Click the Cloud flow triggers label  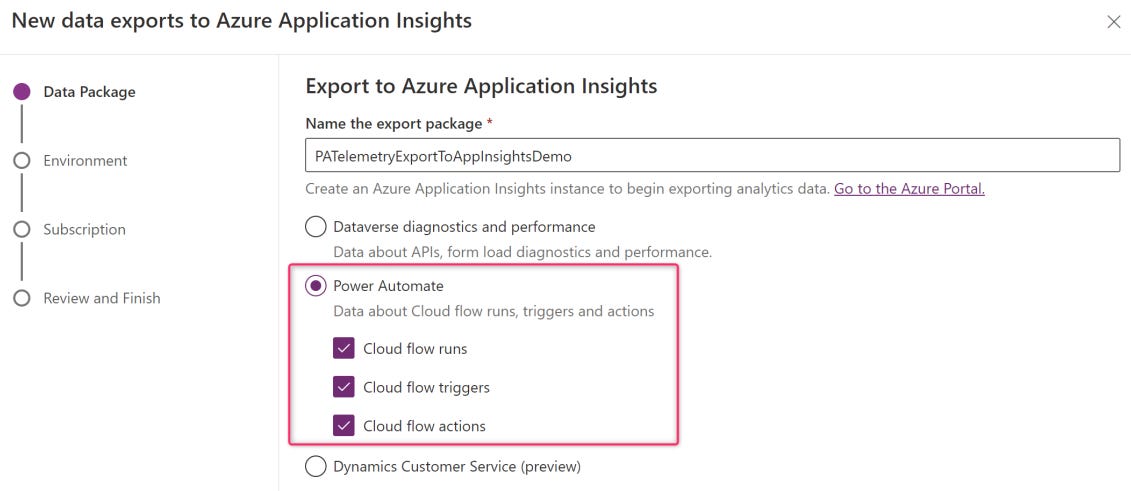(426, 387)
